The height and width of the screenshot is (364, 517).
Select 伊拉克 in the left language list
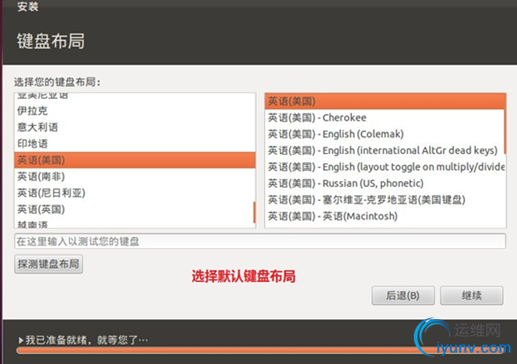click(x=134, y=111)
